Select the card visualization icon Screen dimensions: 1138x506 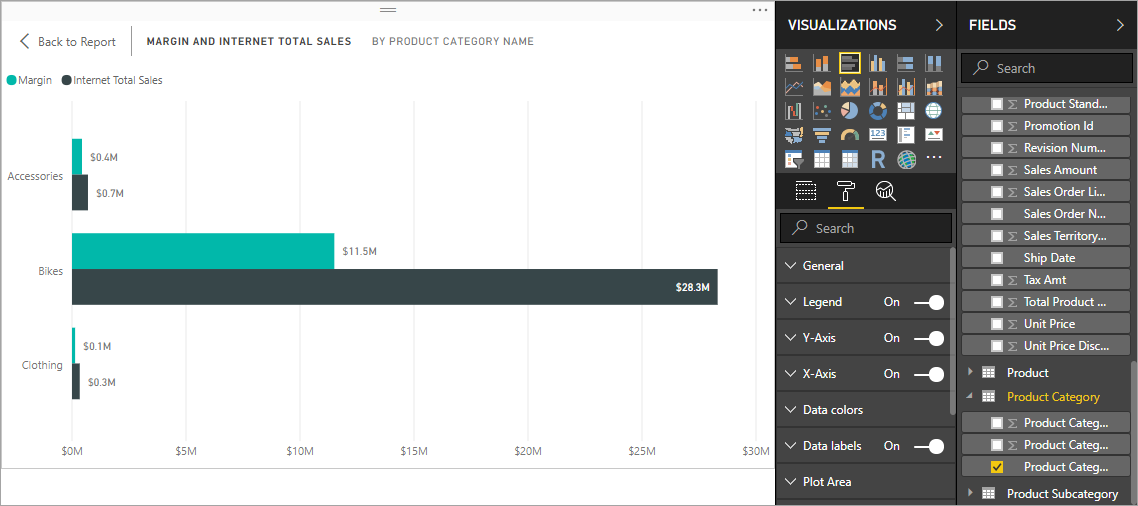click(x=878, y=135)
